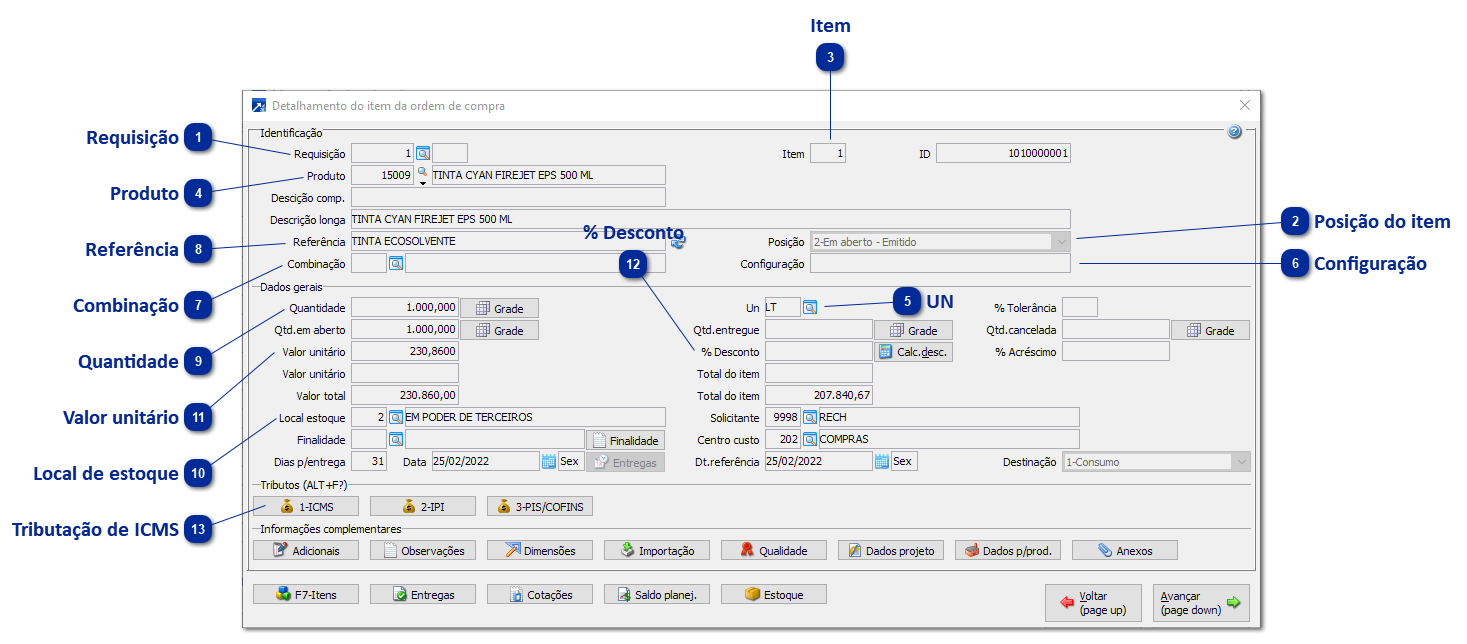Click the Produto magnifier search icon

(422, 172)
